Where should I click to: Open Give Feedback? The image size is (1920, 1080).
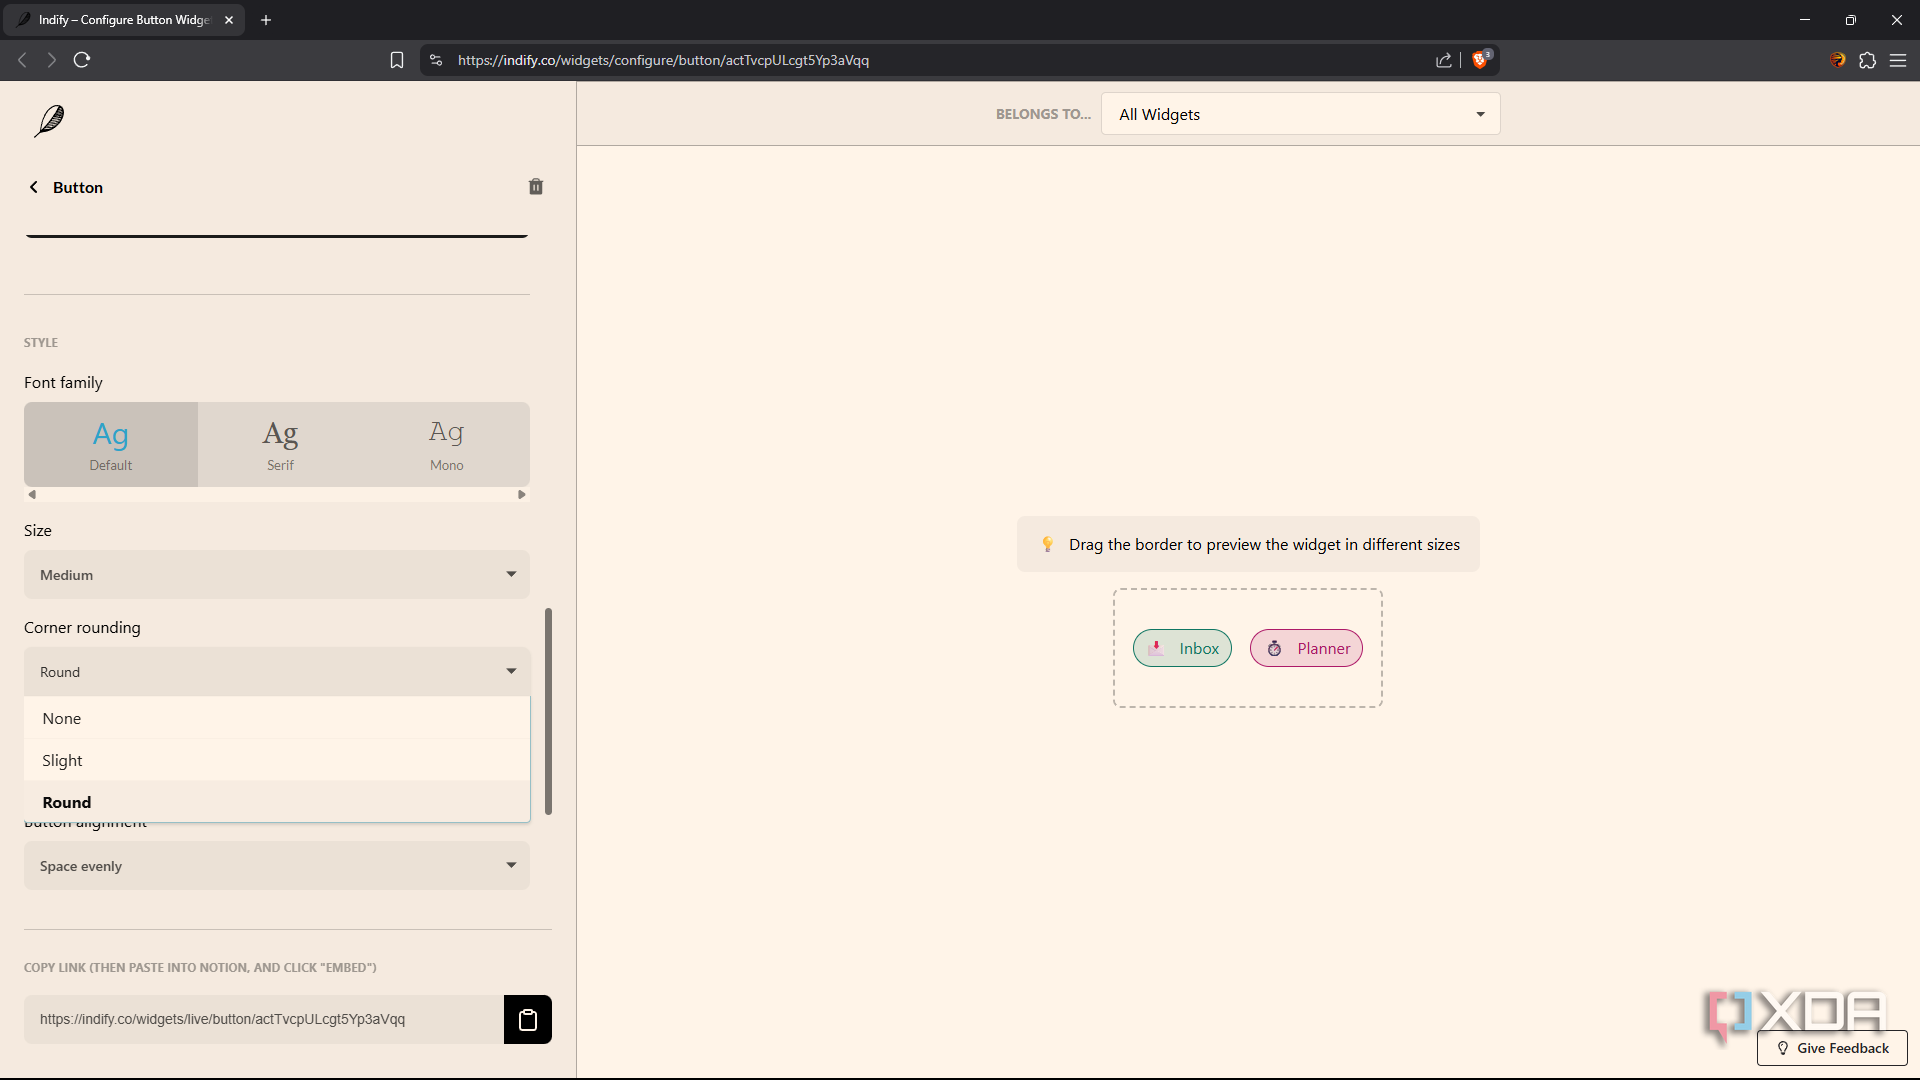point(1832,1048)
